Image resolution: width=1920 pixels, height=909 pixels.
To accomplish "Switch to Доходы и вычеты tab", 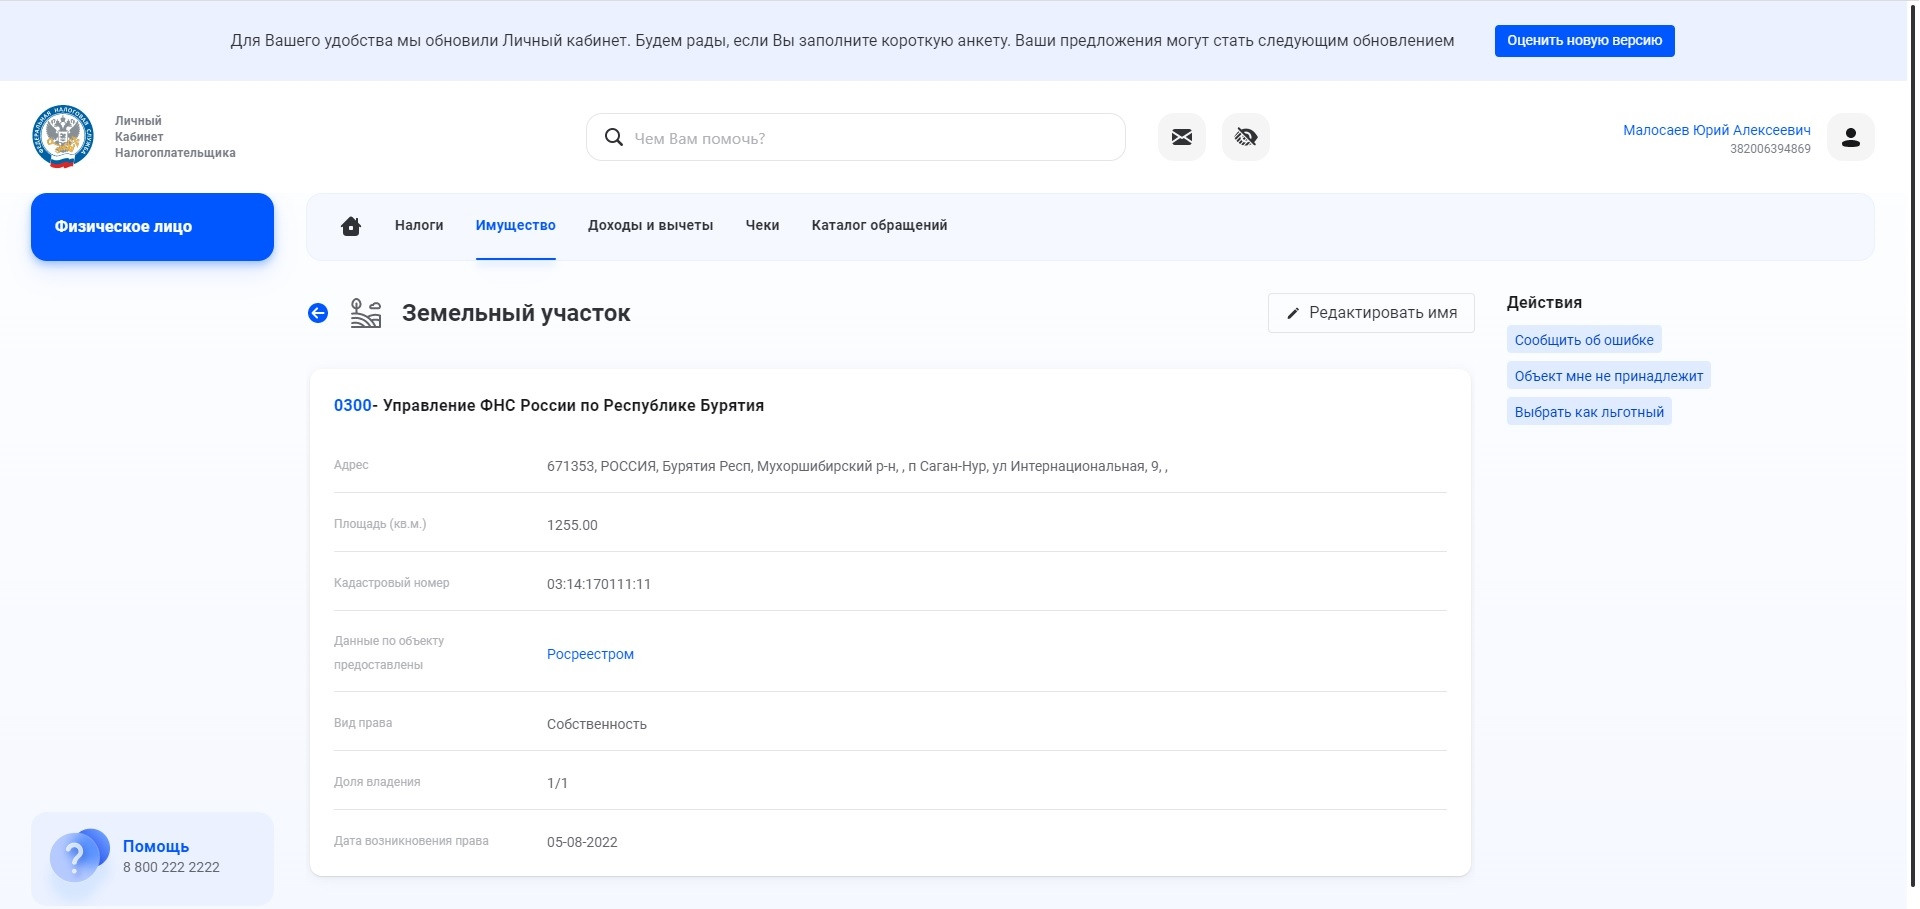I will point(650,226).
